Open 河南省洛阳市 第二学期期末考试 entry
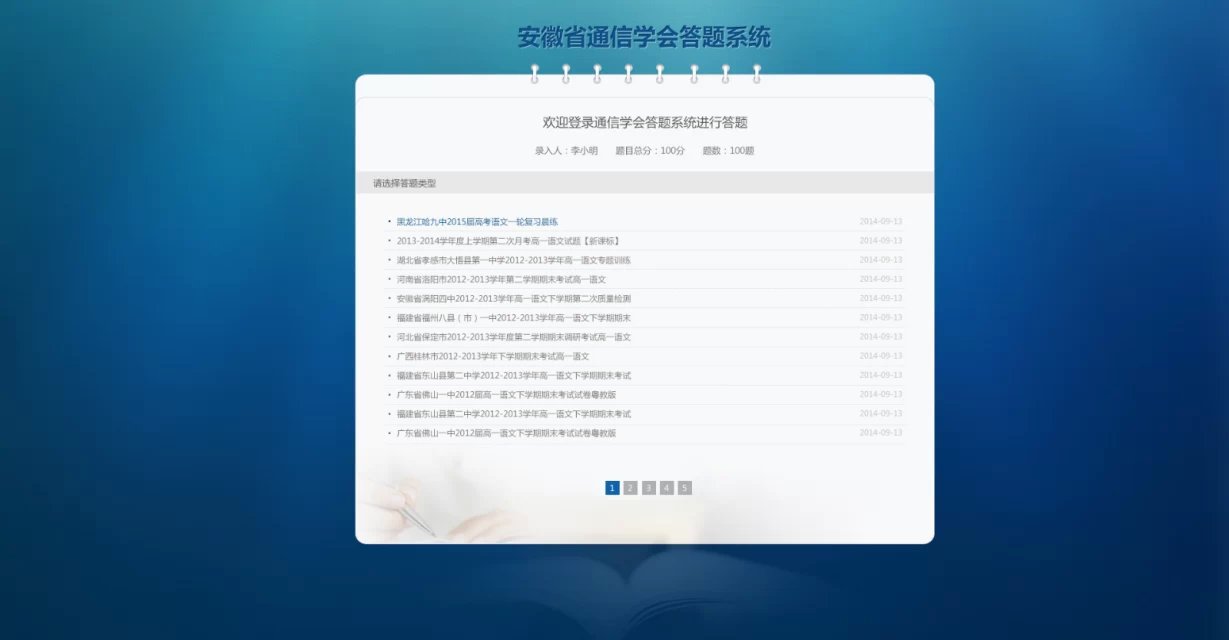 click(x=501, y=280)
